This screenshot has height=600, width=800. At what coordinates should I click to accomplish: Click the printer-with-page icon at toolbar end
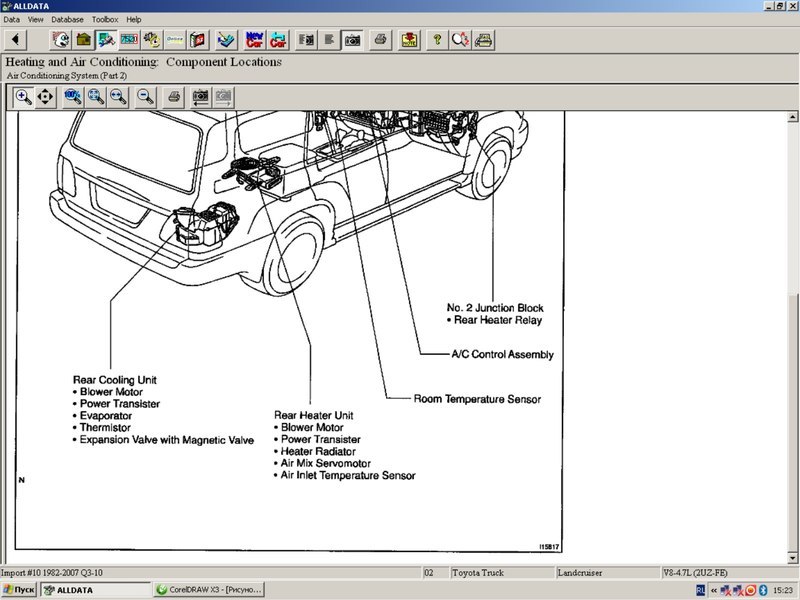pyautogui.click(x=483, y=39)
